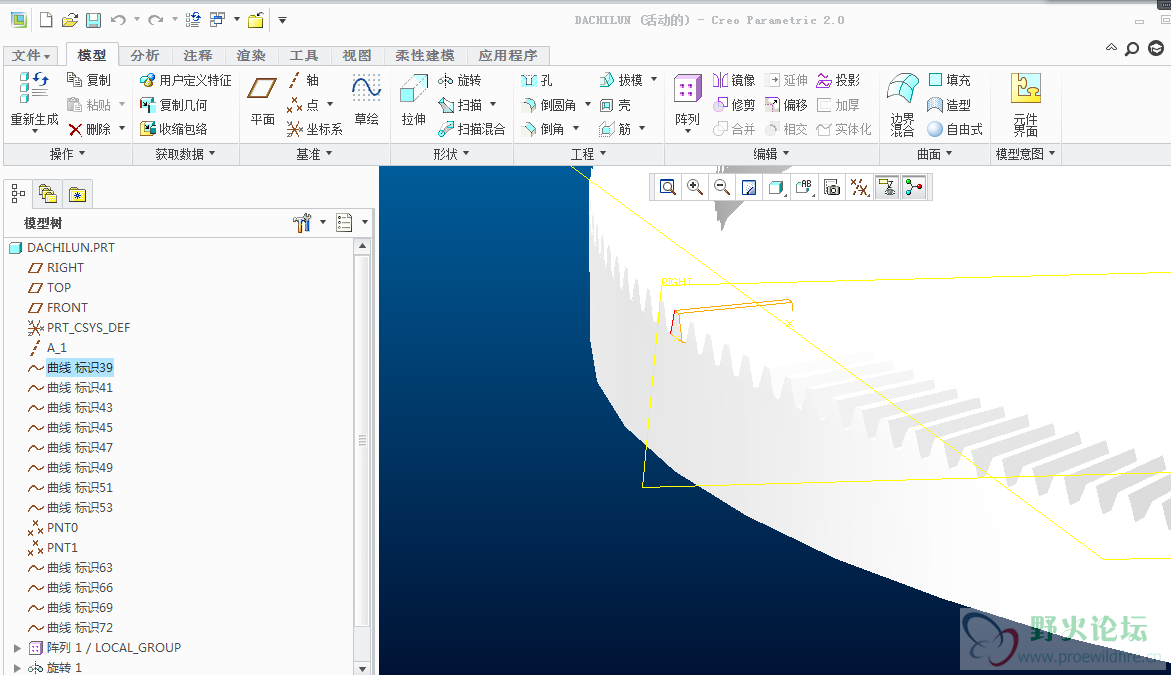The height and width of the screenshot is (675, 1171).
Task: Switch to the Tools (工具) tab
Action: (x=304, y=55)
